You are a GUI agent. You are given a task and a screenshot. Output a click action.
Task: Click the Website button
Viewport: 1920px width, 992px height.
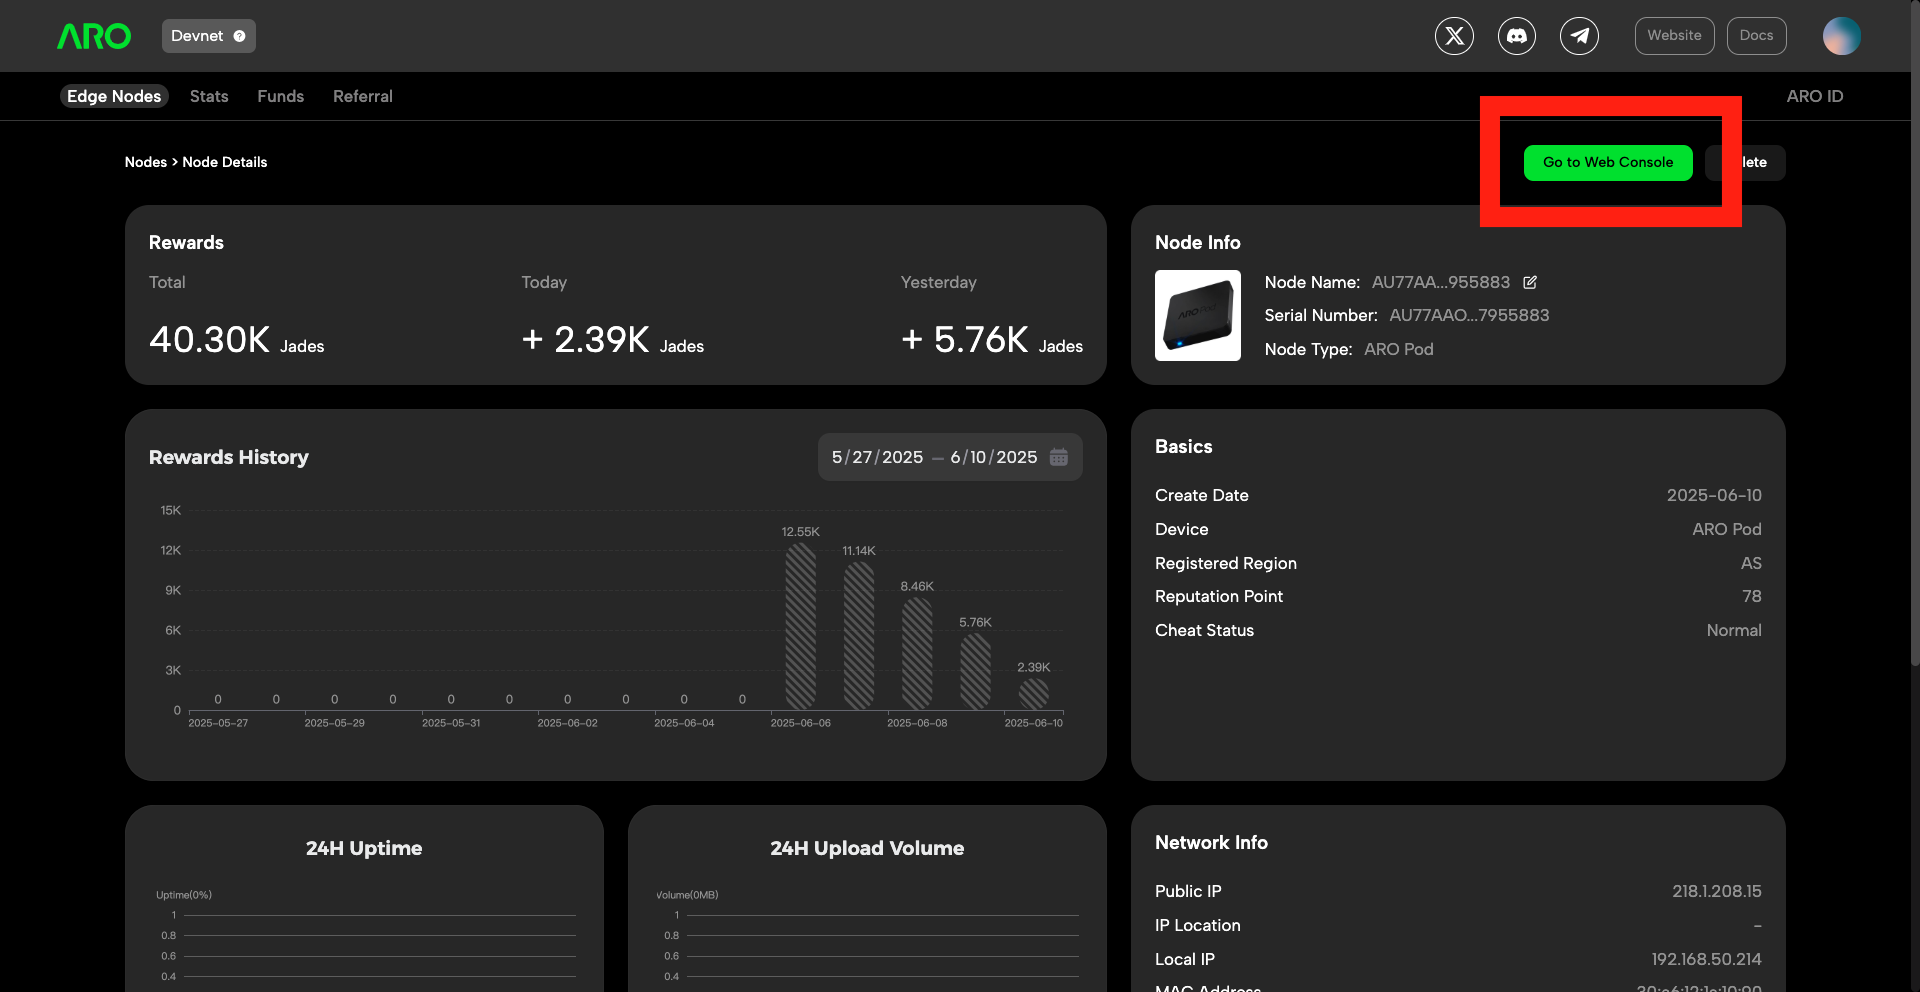tap(1675, 36)
